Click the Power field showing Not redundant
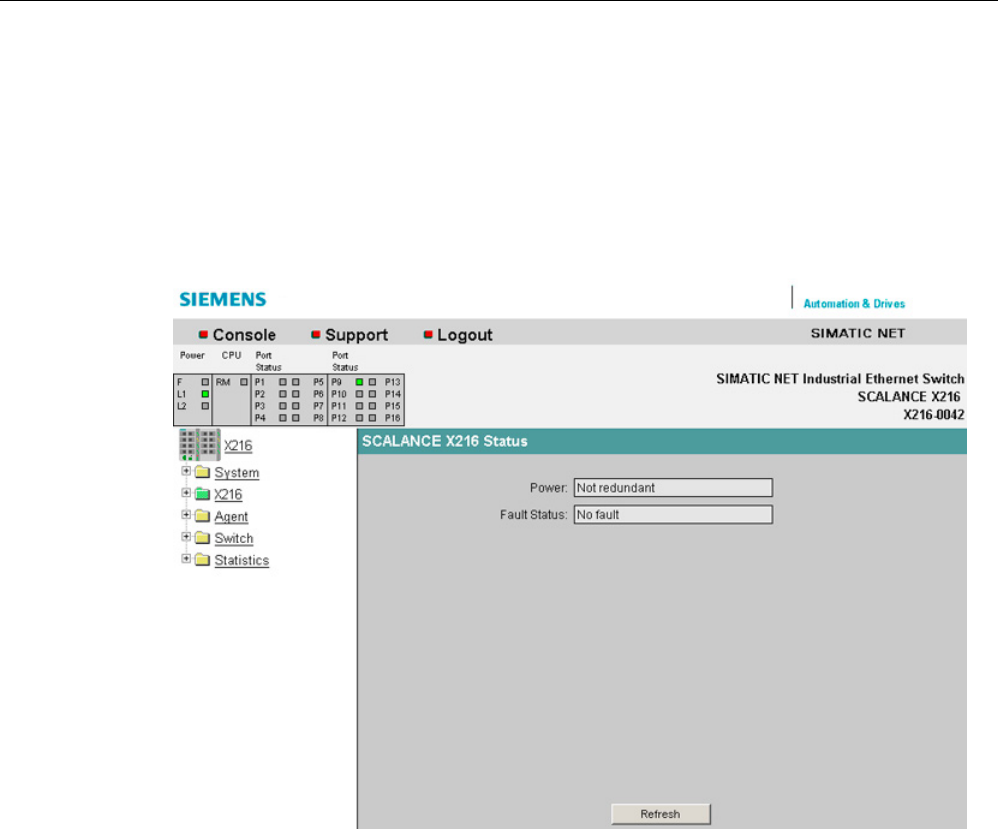998x829 pixels. (673, 488)
